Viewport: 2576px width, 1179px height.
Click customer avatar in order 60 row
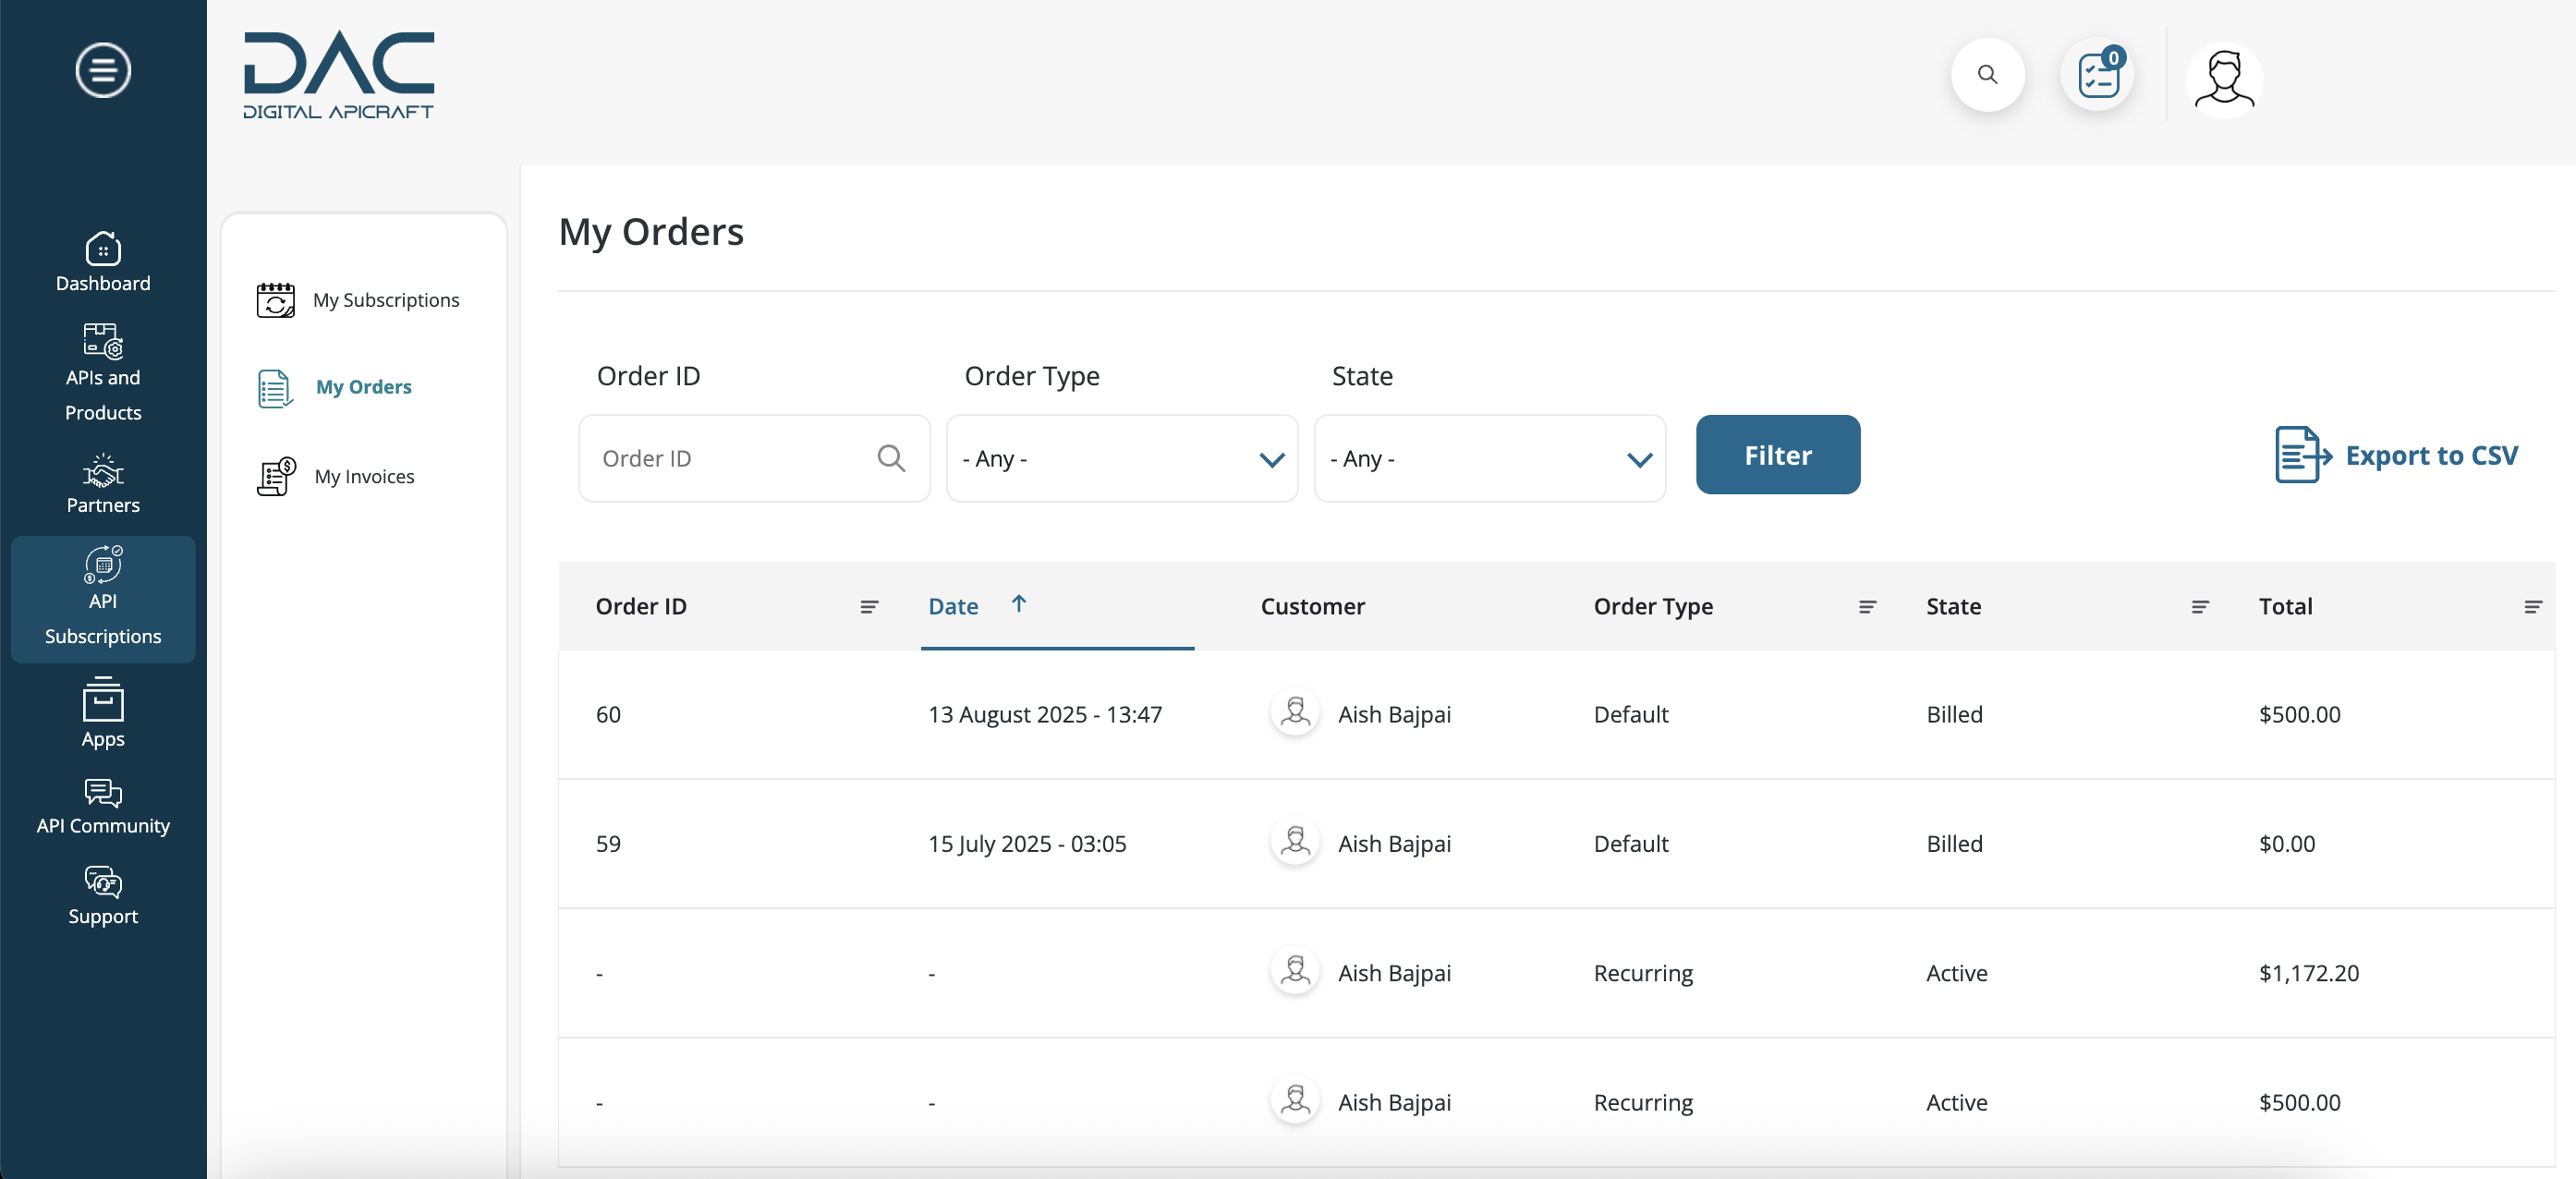pos(1295,712)
